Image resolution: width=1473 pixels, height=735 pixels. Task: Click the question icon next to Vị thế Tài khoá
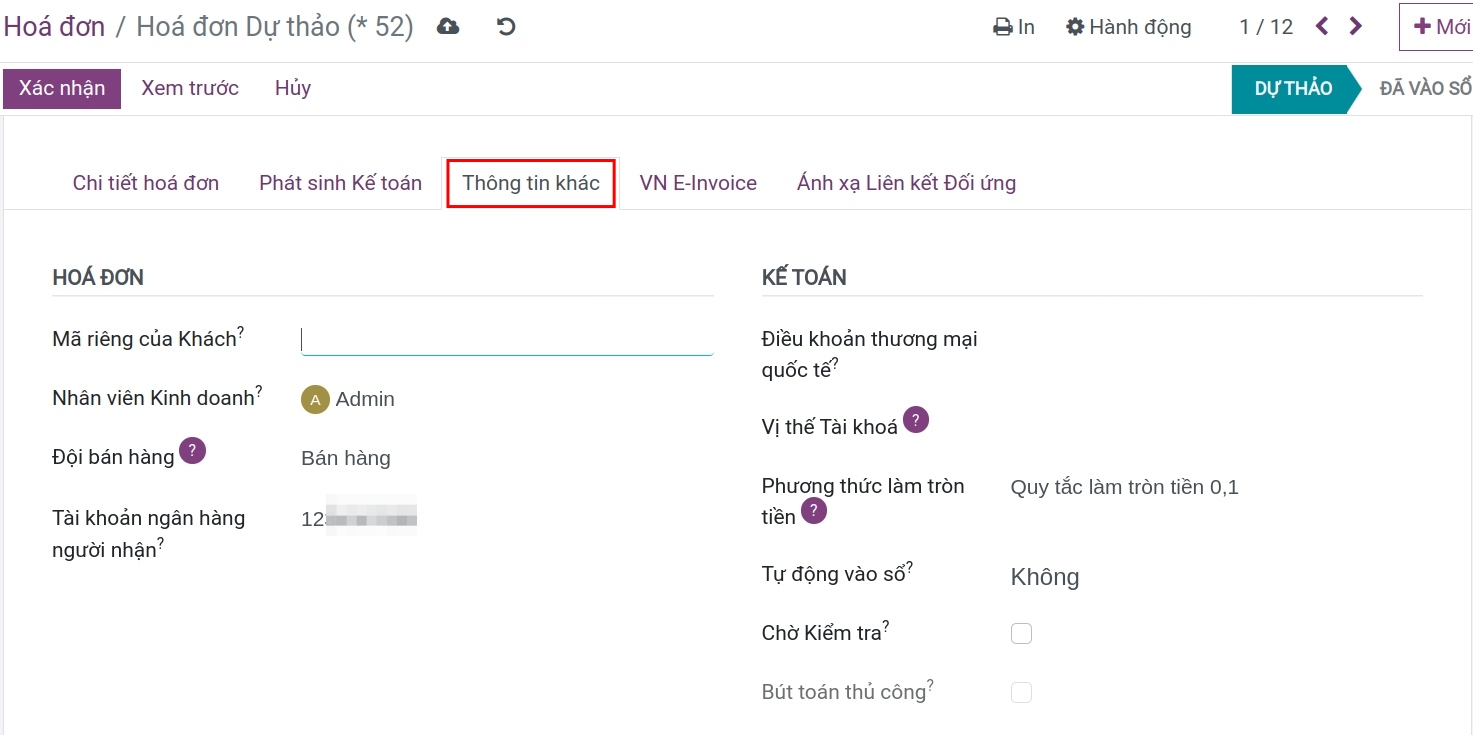point(914,420)
